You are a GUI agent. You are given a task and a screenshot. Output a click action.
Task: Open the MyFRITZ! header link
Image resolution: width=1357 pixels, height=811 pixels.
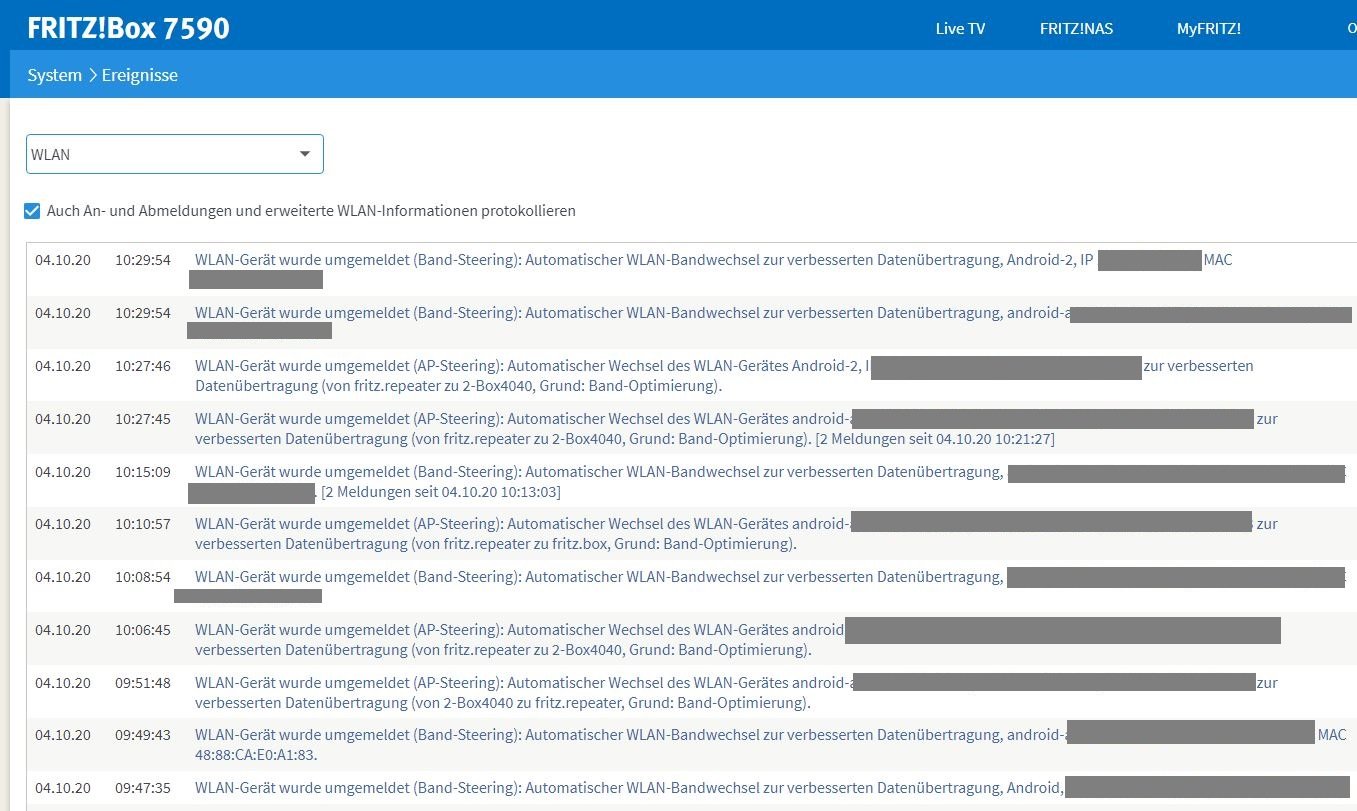pyautogui.click(x=1208, y=29)
